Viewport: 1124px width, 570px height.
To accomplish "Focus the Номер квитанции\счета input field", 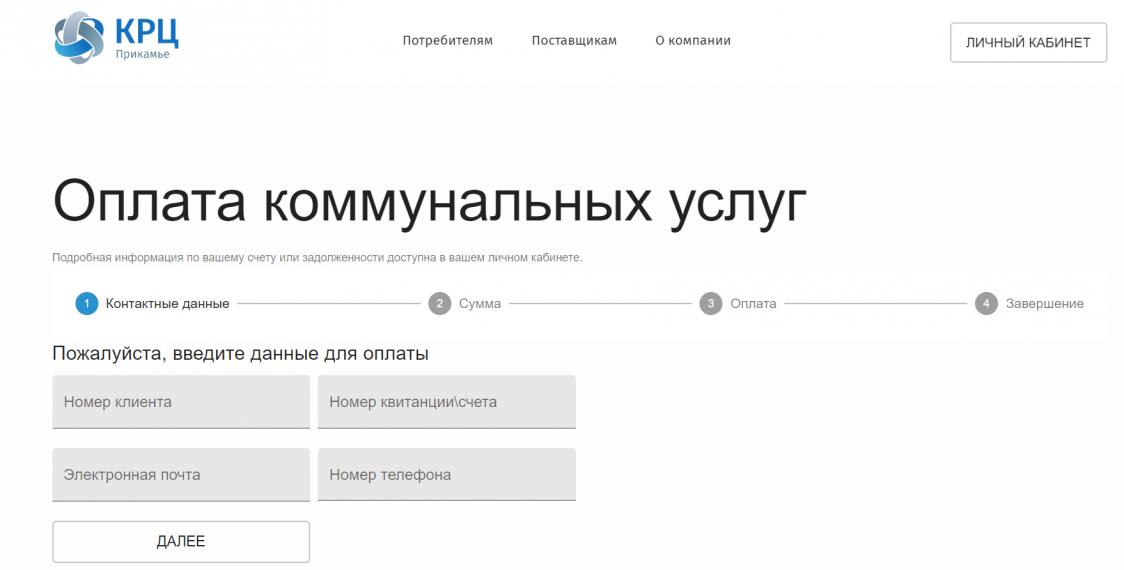I will coord(447,402).
